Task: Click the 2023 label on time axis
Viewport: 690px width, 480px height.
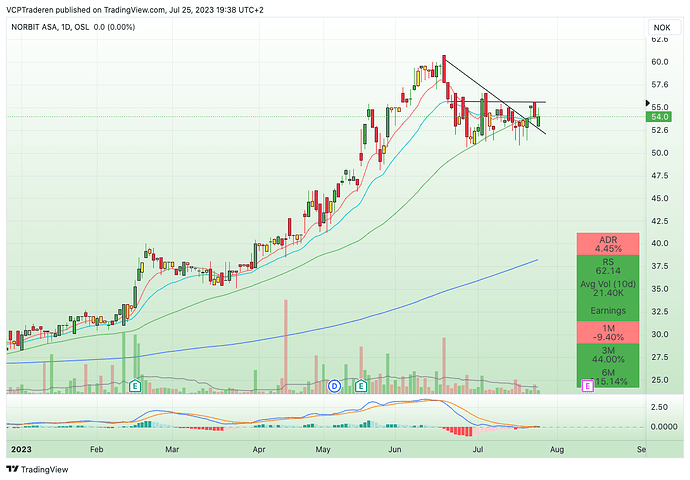Action: 21,449
